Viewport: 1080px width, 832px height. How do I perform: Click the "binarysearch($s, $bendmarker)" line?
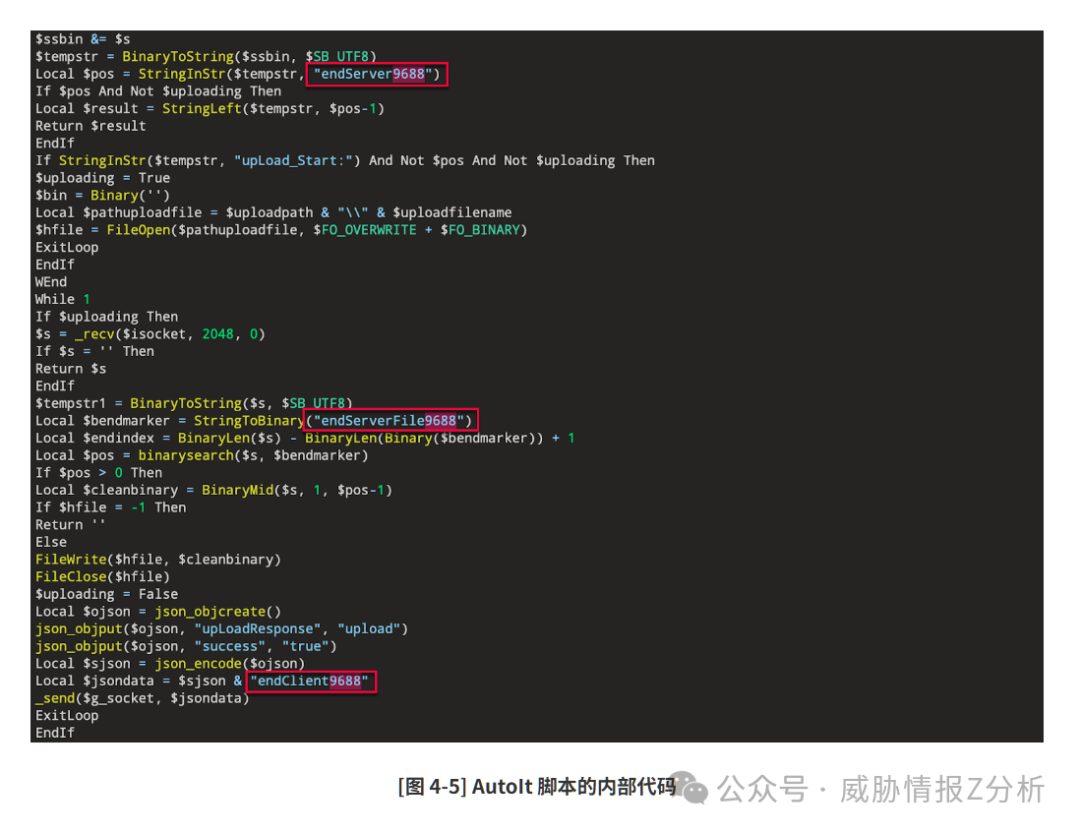click(x=202, y=455)
